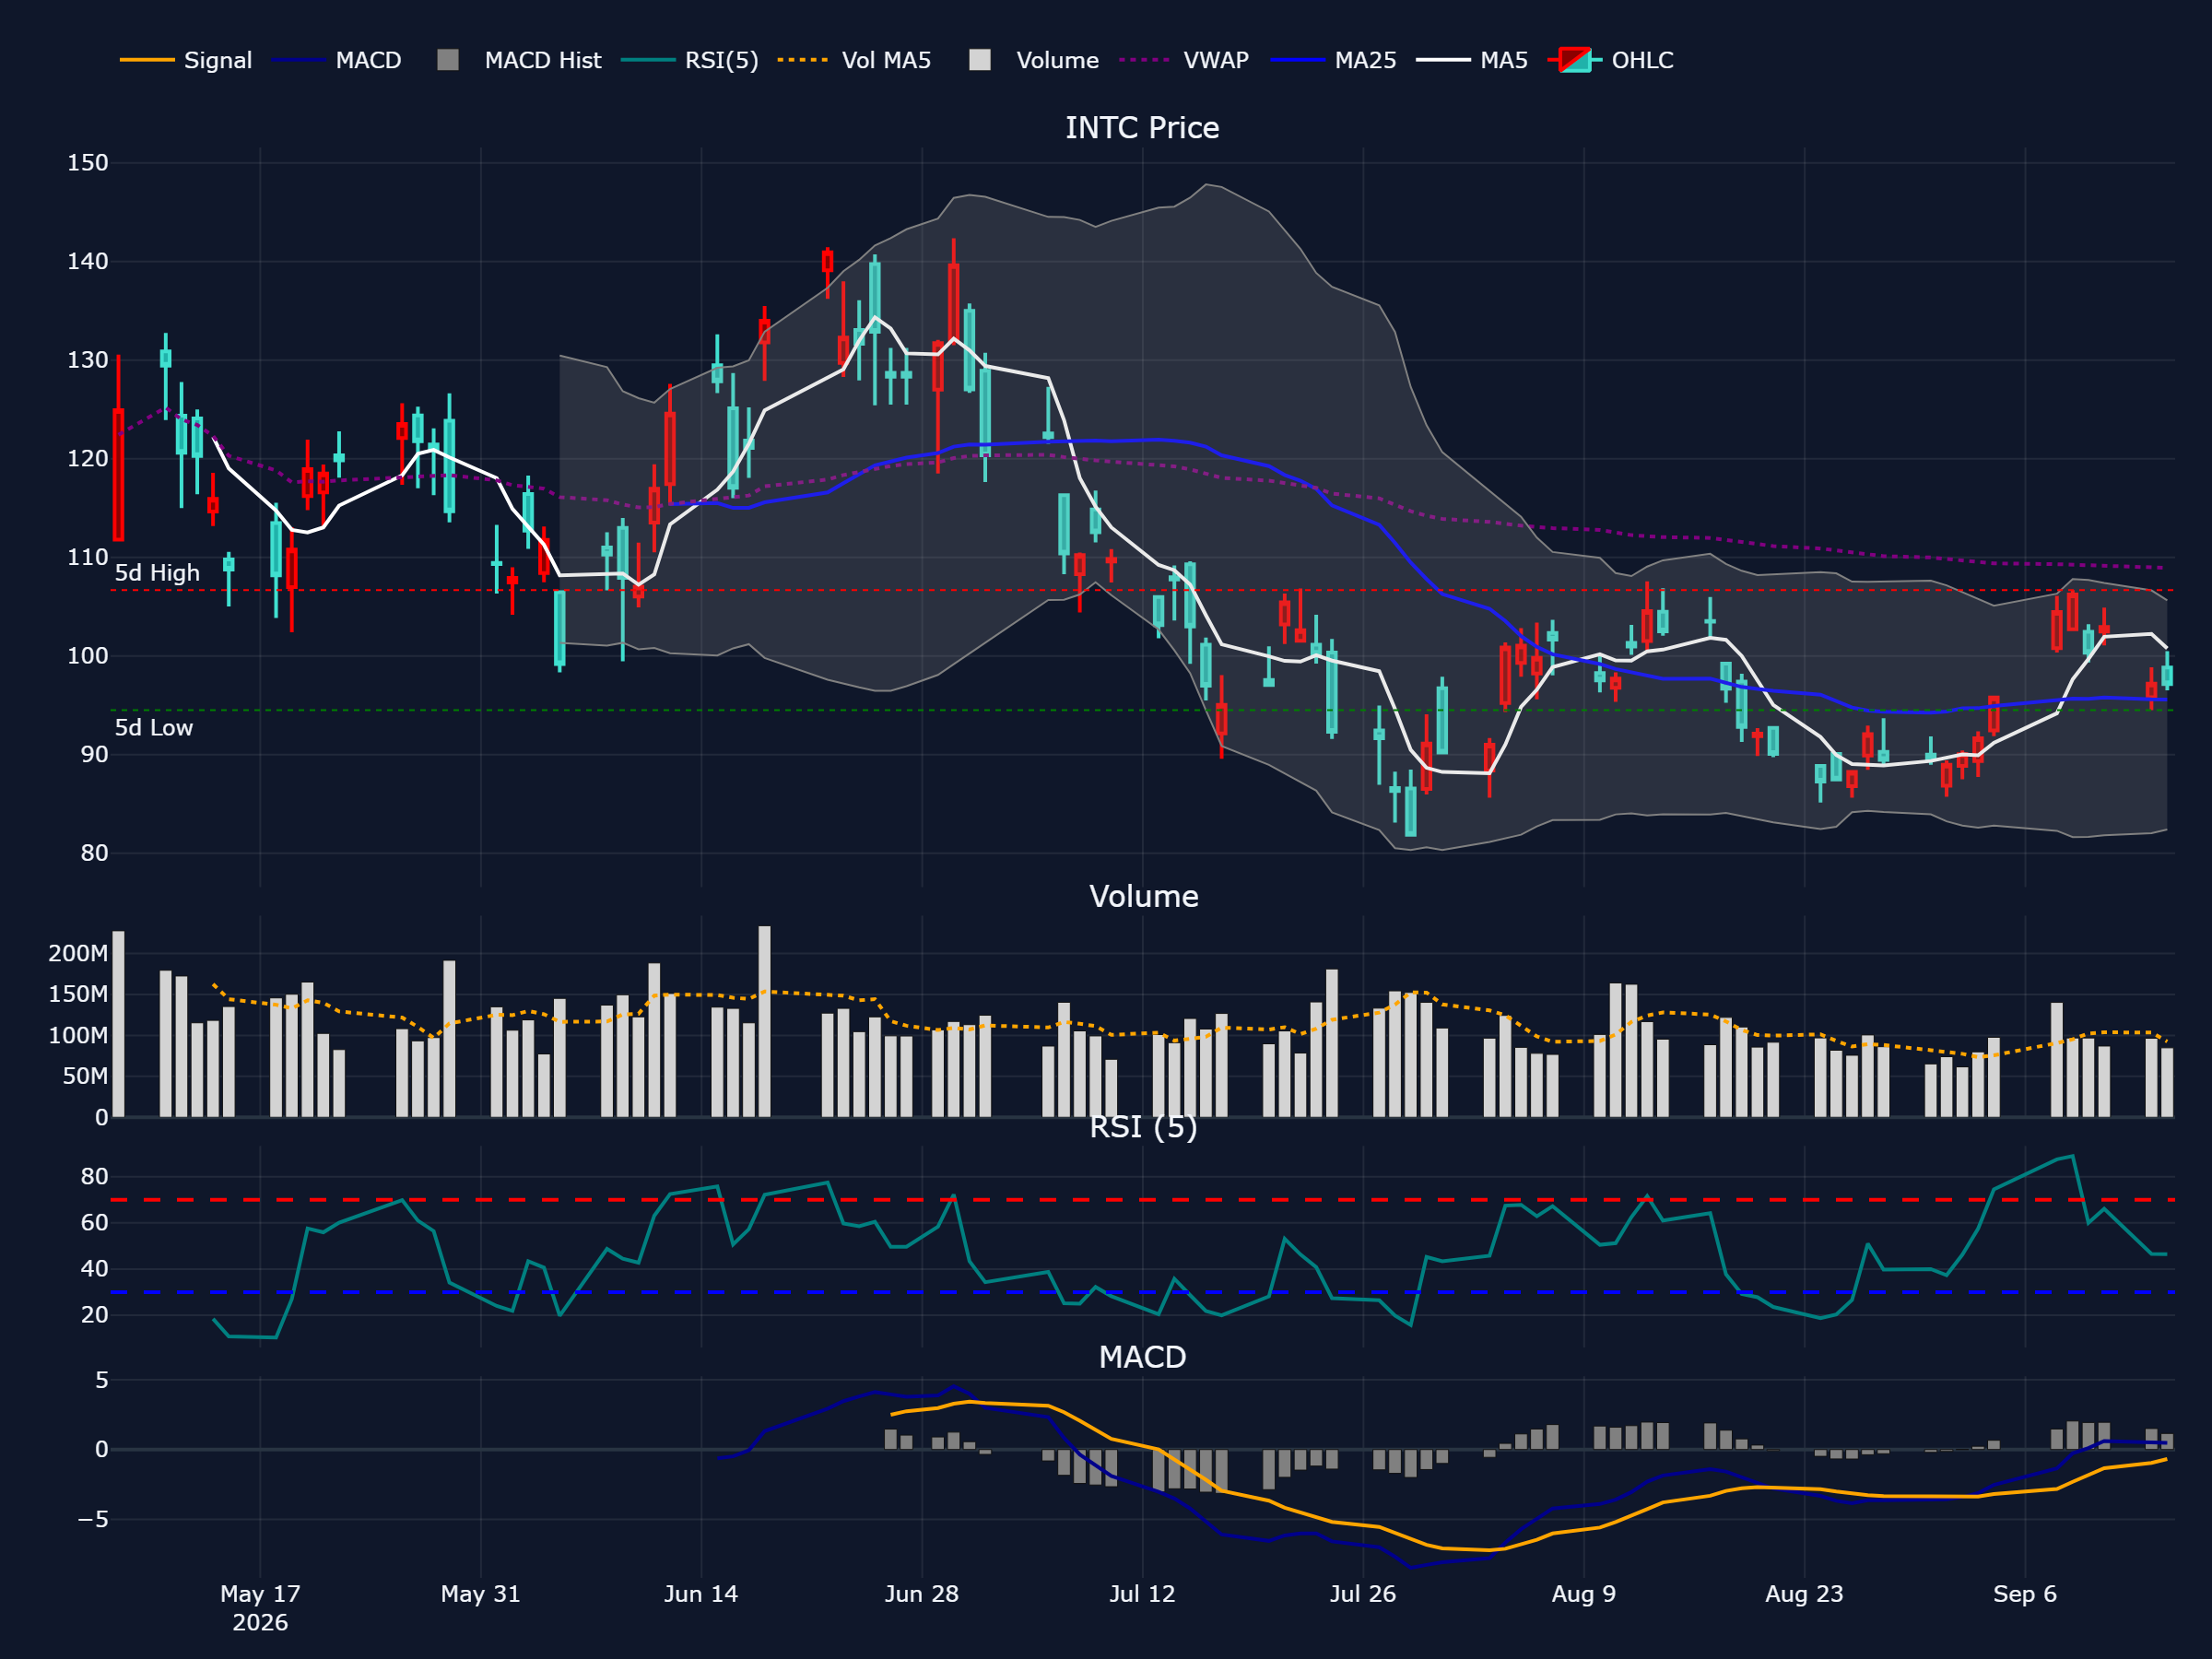2212x1659 pixels.
Task: Click the Aug 9 x-axis label
Action: (x=1584, y=1594)
